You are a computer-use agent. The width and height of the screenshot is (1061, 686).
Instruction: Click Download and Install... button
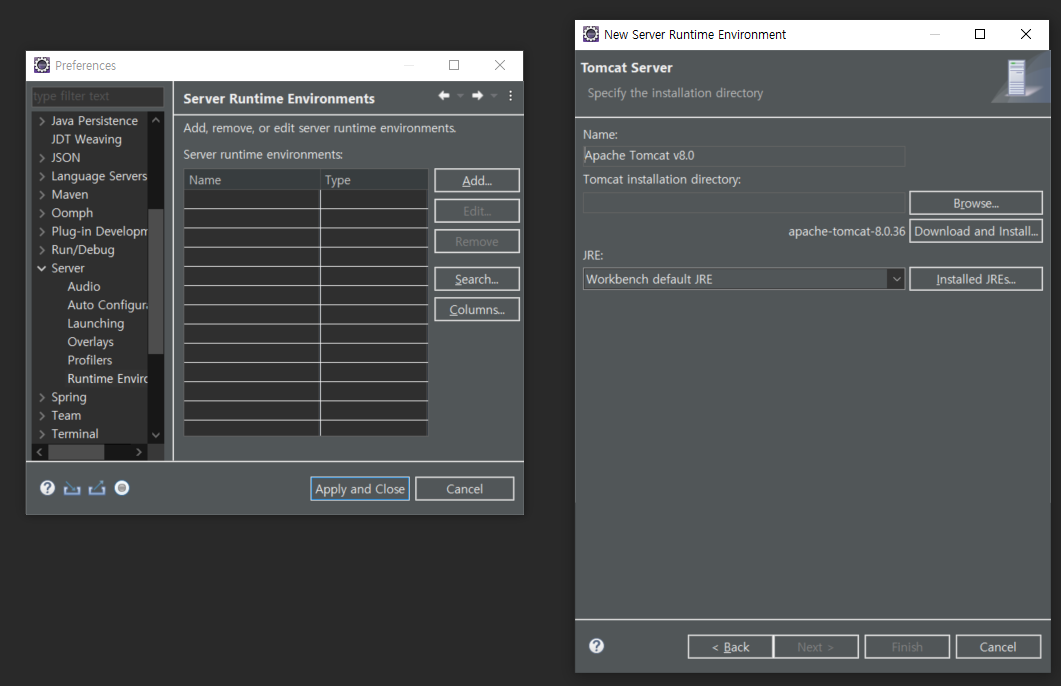tap(976, 231)
